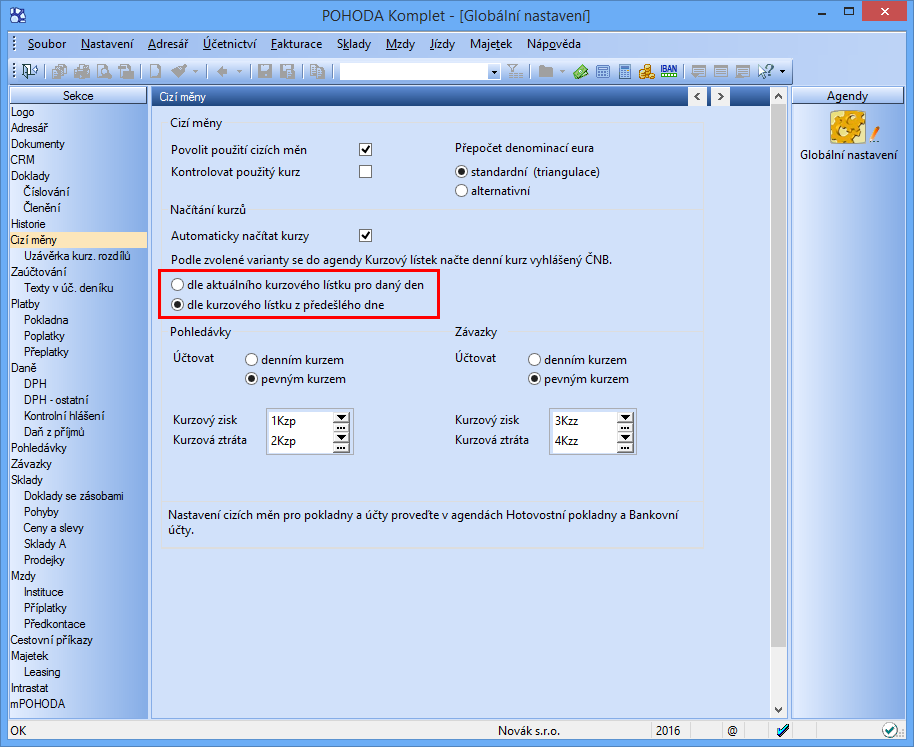This screenshot has height=747, width=914.
Task: Open the first calculator icon
Action: 603,71
